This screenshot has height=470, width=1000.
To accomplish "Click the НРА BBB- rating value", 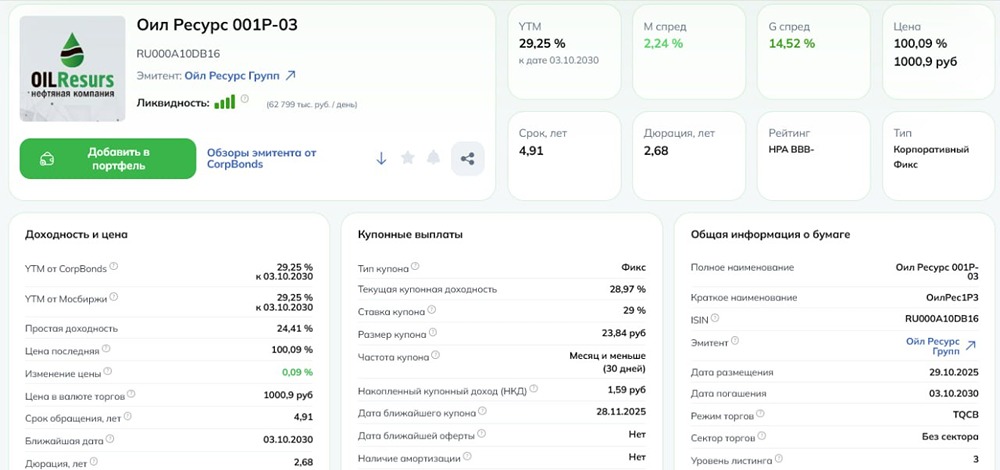I will click(x=793, y=150).
